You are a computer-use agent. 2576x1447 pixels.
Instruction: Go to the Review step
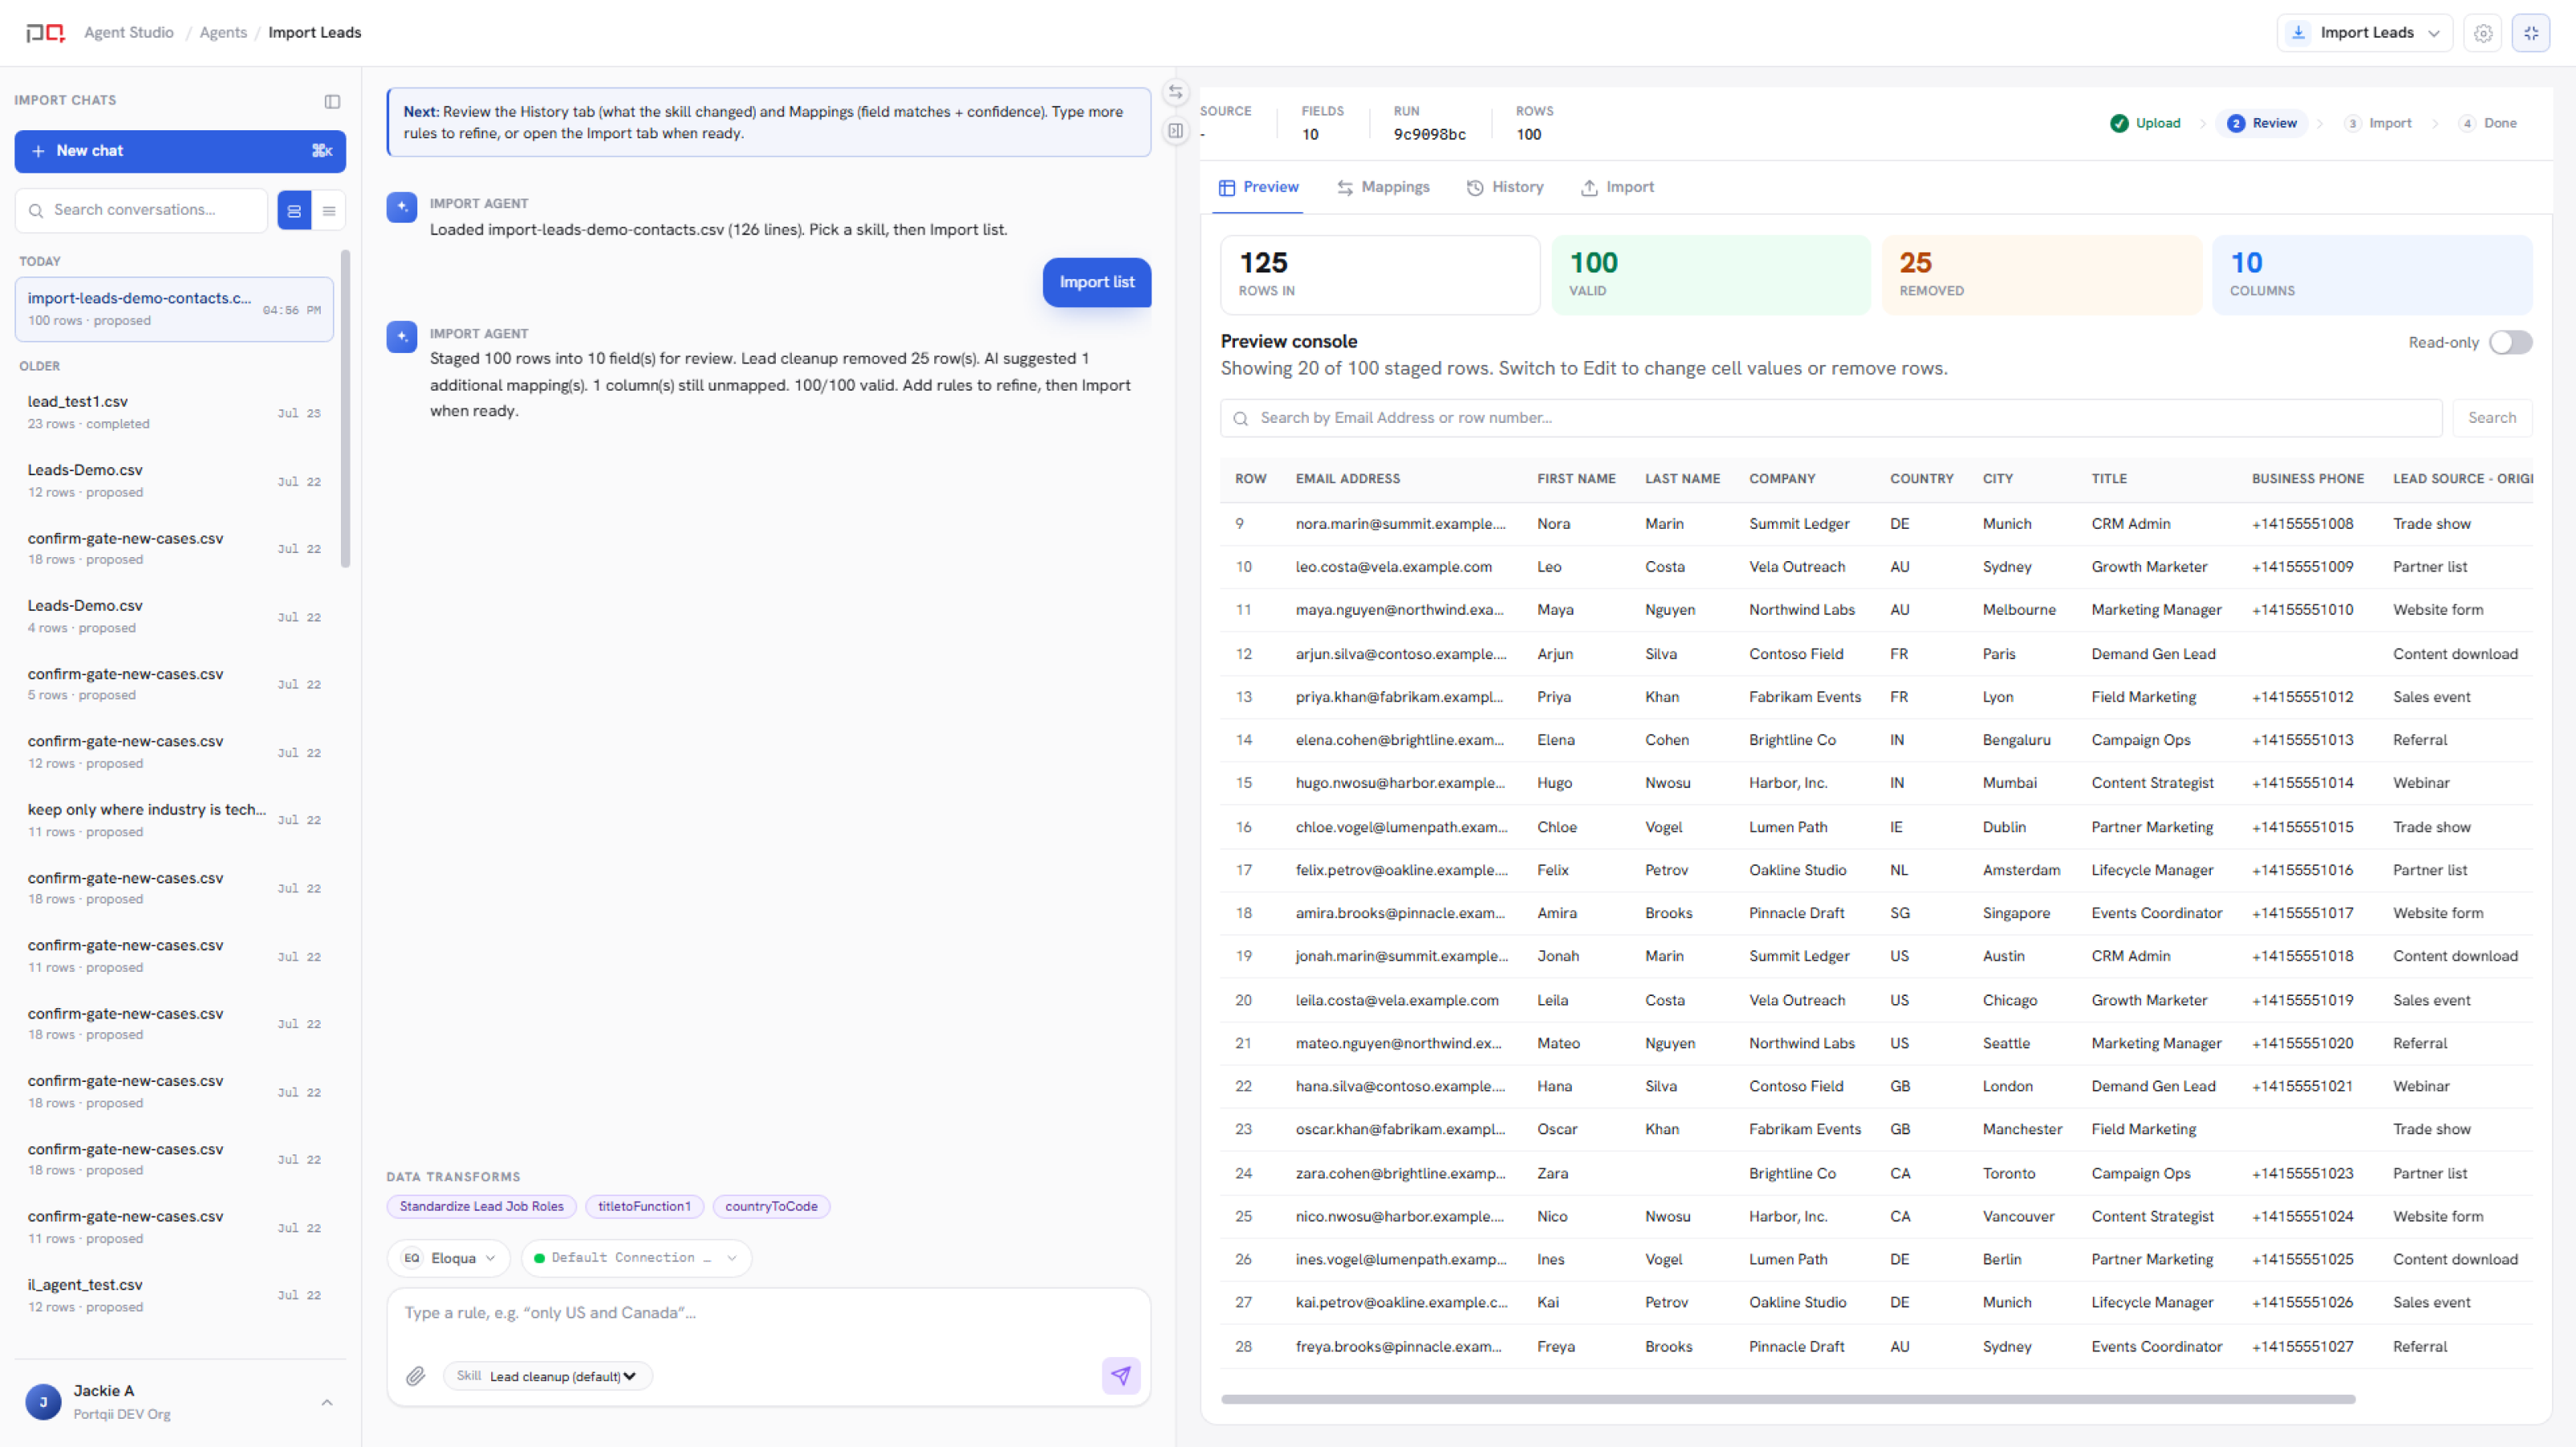coord(2262,123)
